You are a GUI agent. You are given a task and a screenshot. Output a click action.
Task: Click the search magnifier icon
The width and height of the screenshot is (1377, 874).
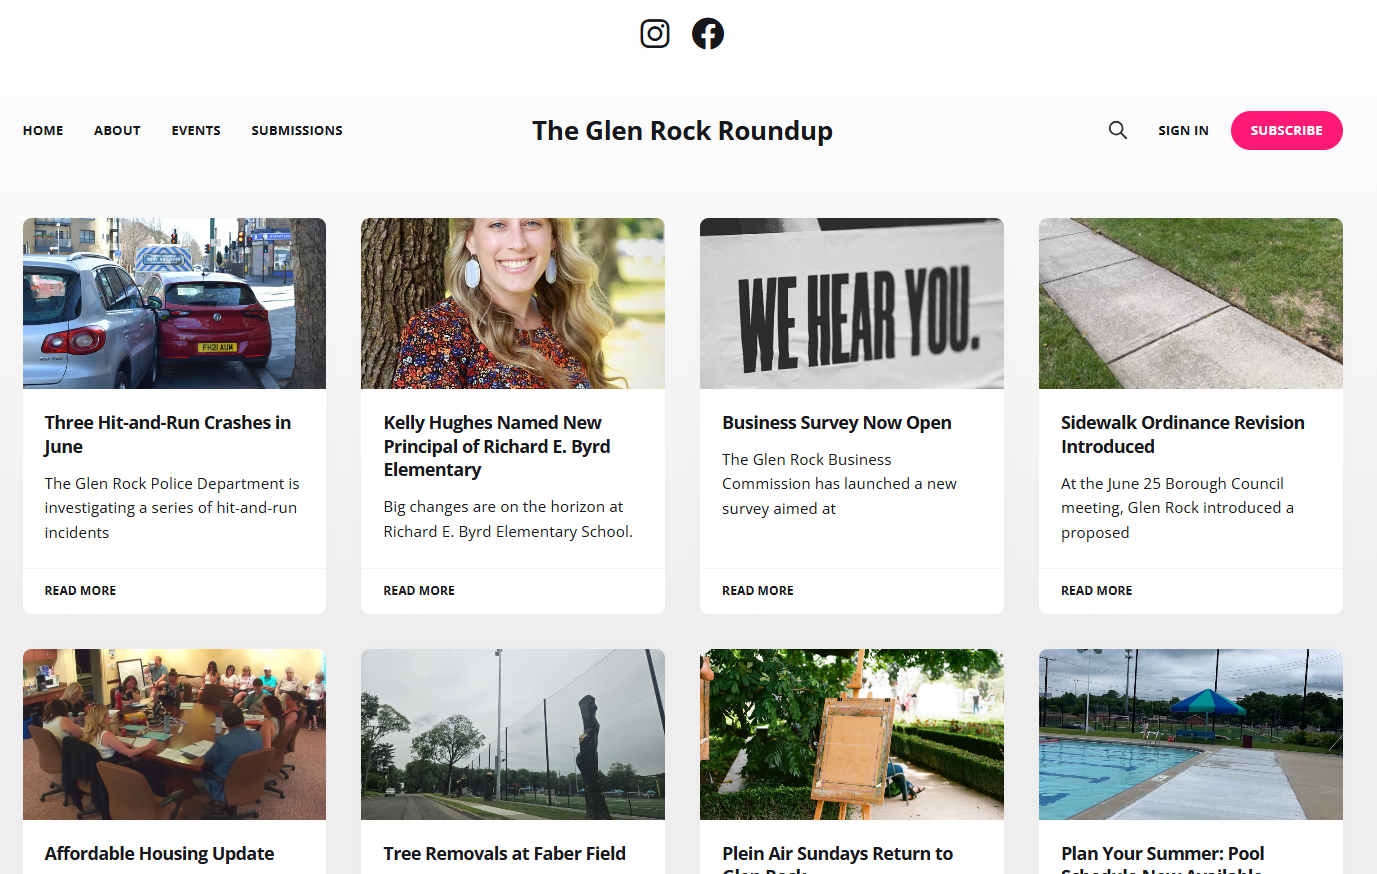click(x=1117, y=130)
